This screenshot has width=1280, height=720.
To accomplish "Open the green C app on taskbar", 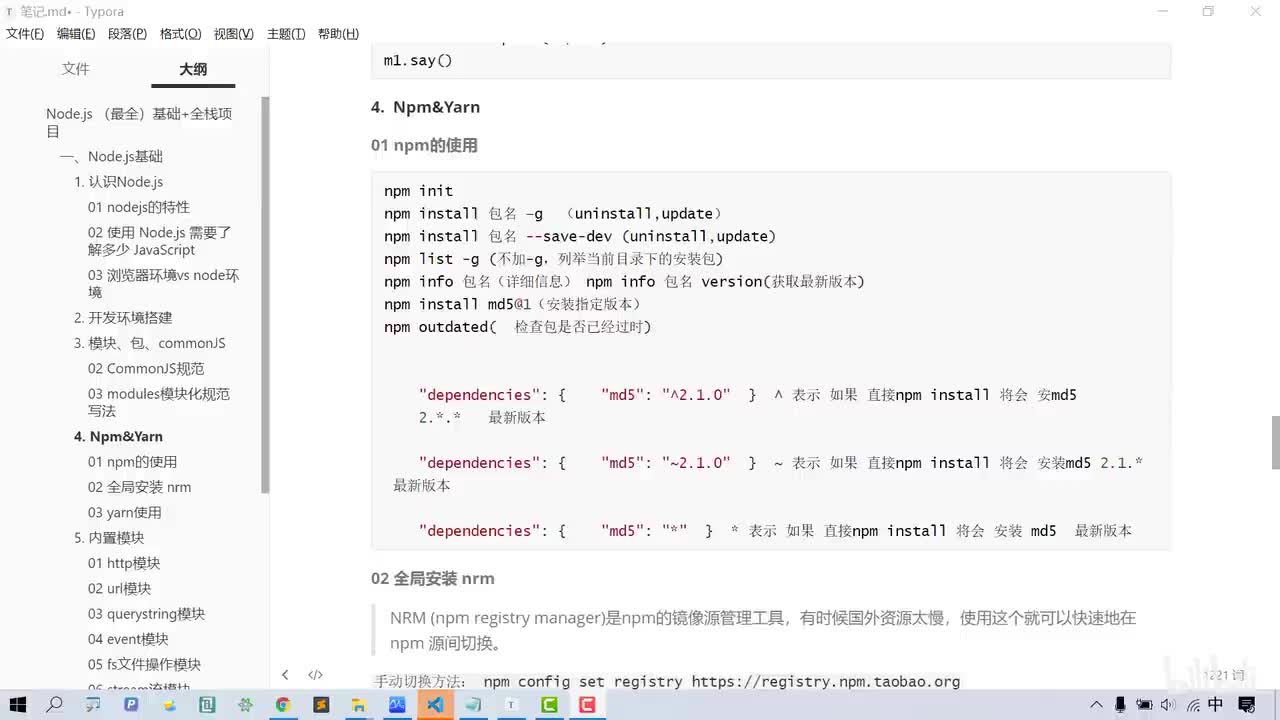I will click(549, 705).
